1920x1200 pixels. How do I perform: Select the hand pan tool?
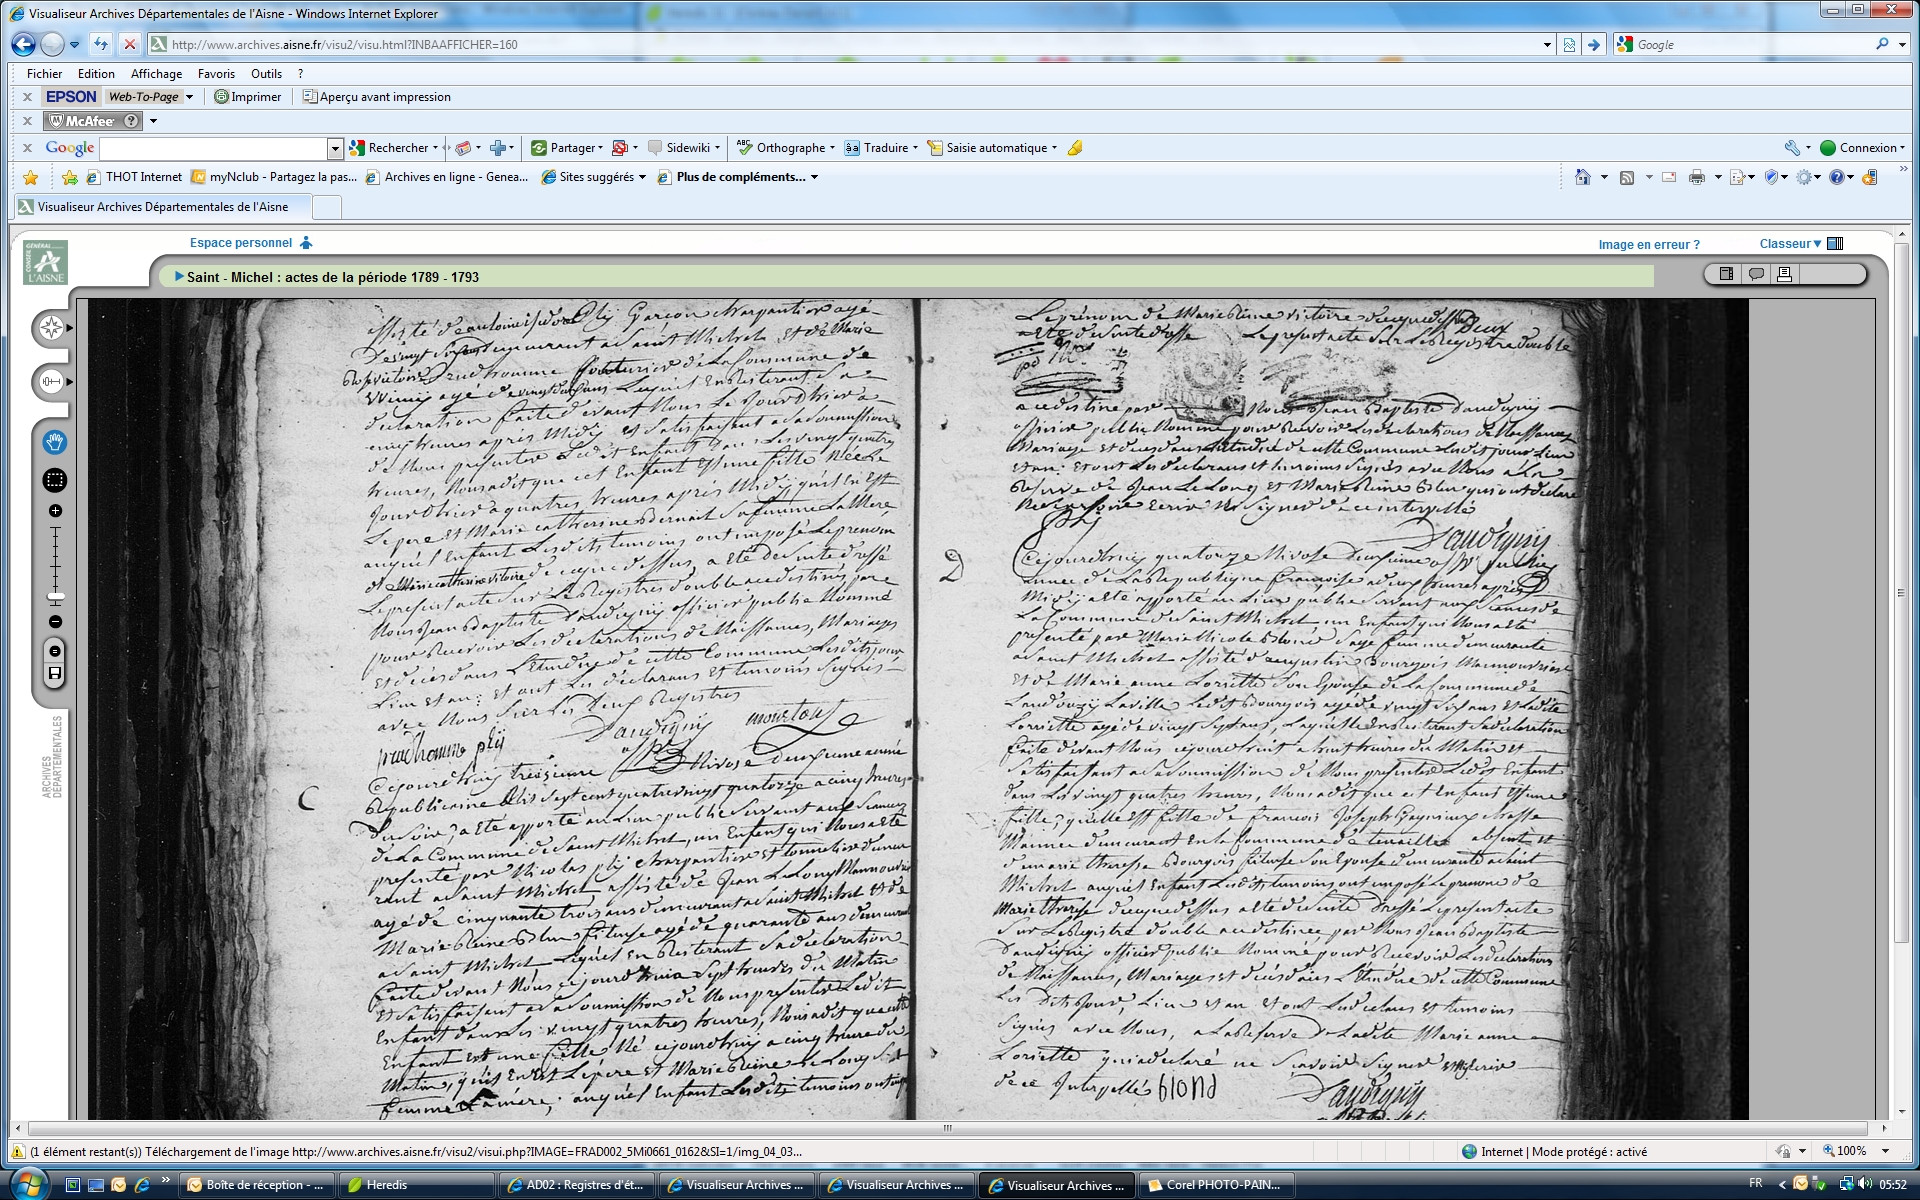[55, 442]
